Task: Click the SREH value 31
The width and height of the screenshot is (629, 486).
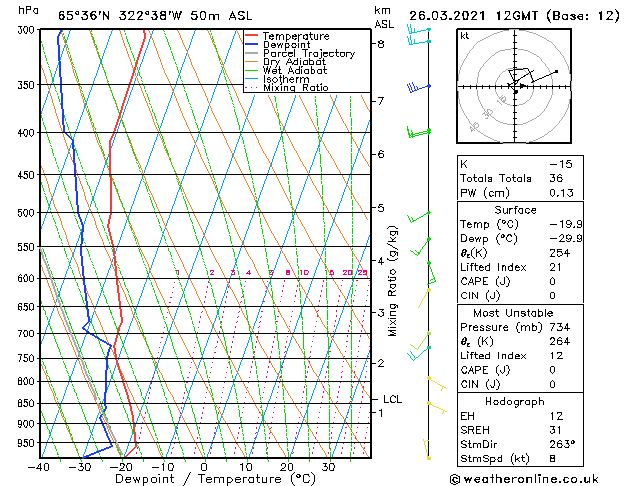Action: (556, 430)
